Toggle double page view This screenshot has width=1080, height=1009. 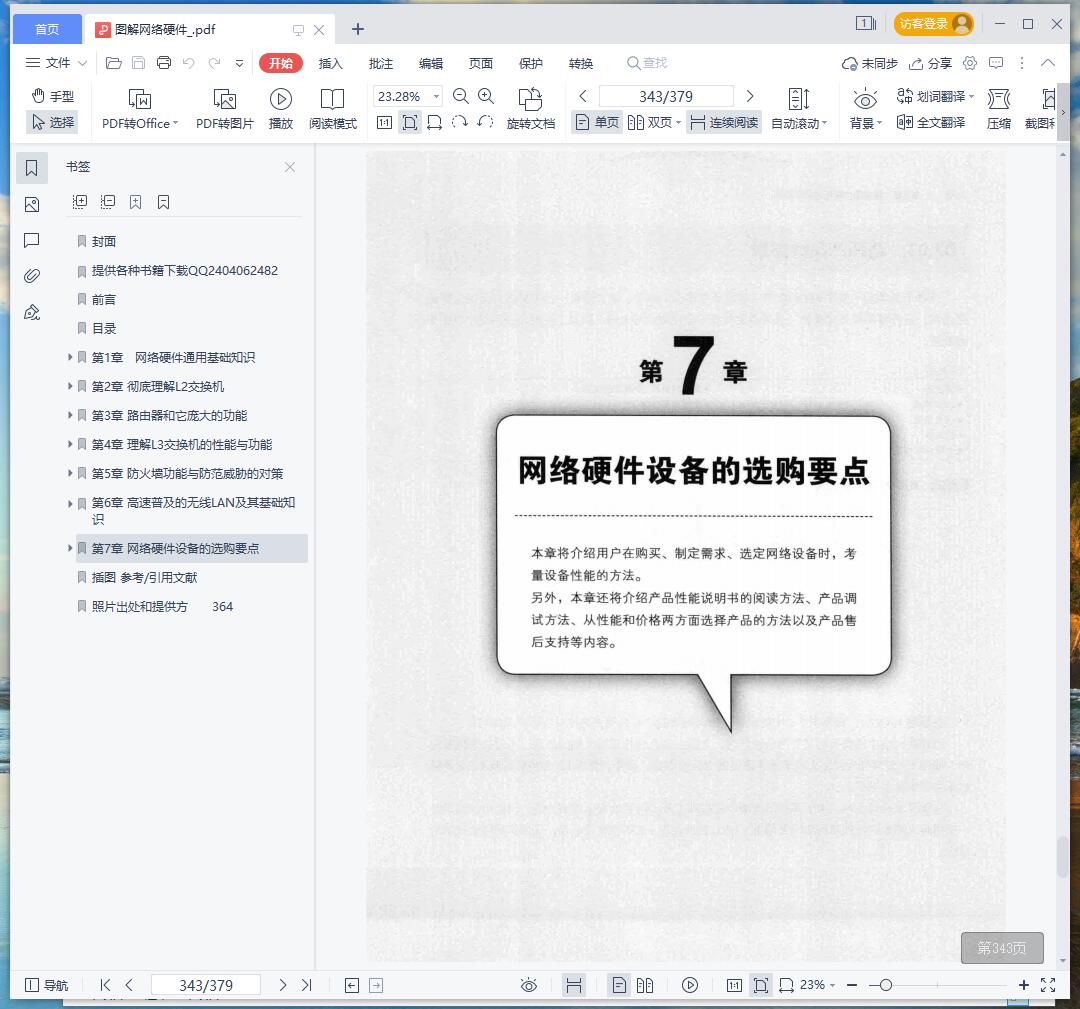tap(654, 123)
